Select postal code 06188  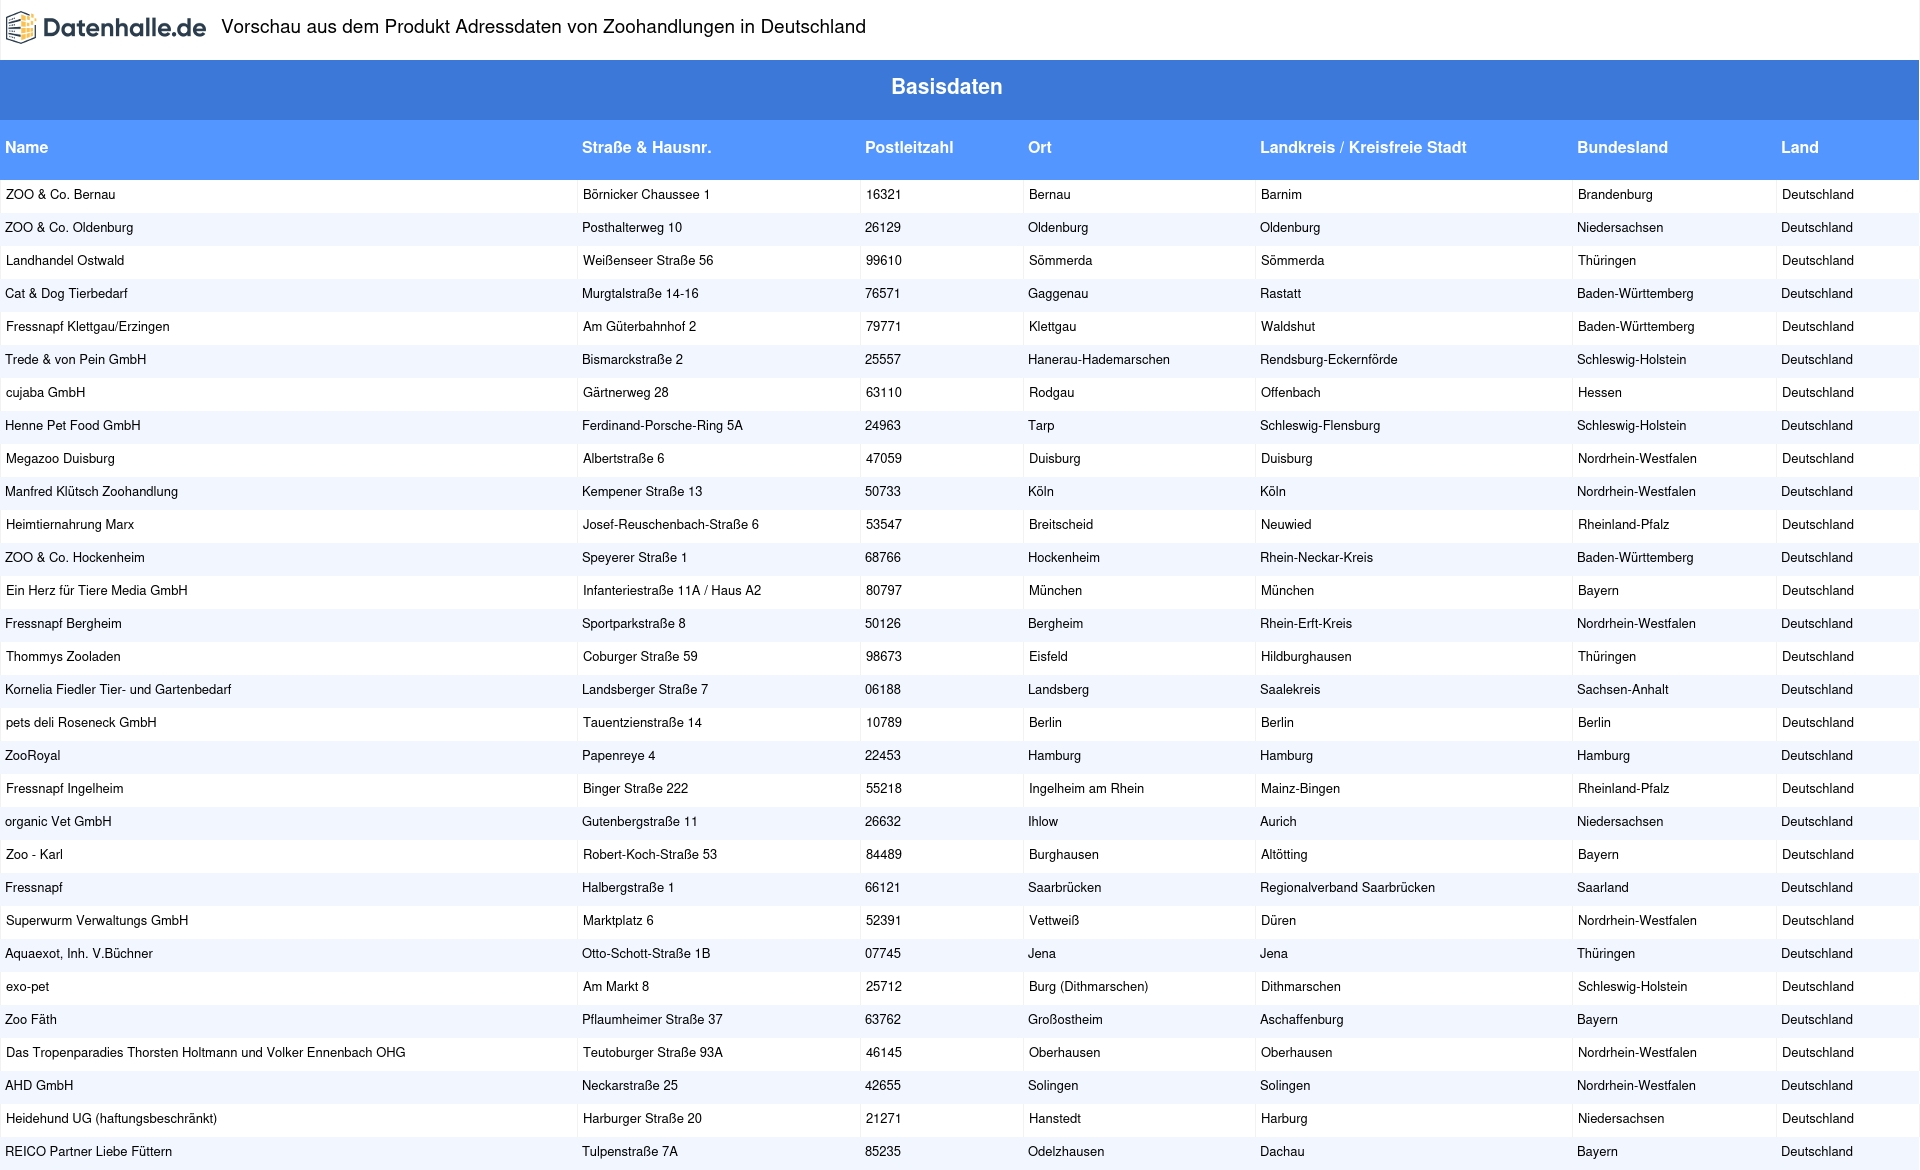tap(883, 690)
